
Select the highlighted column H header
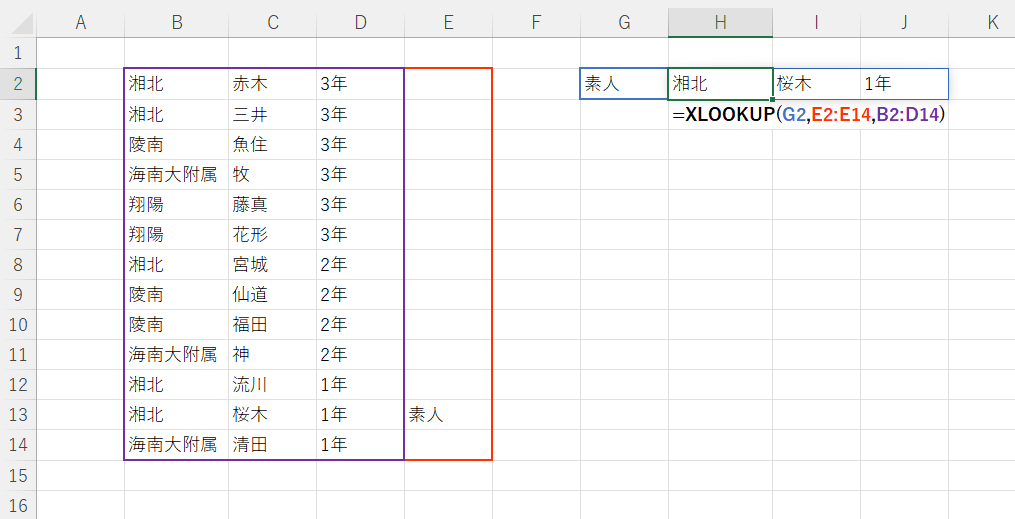tap(720, 23)
